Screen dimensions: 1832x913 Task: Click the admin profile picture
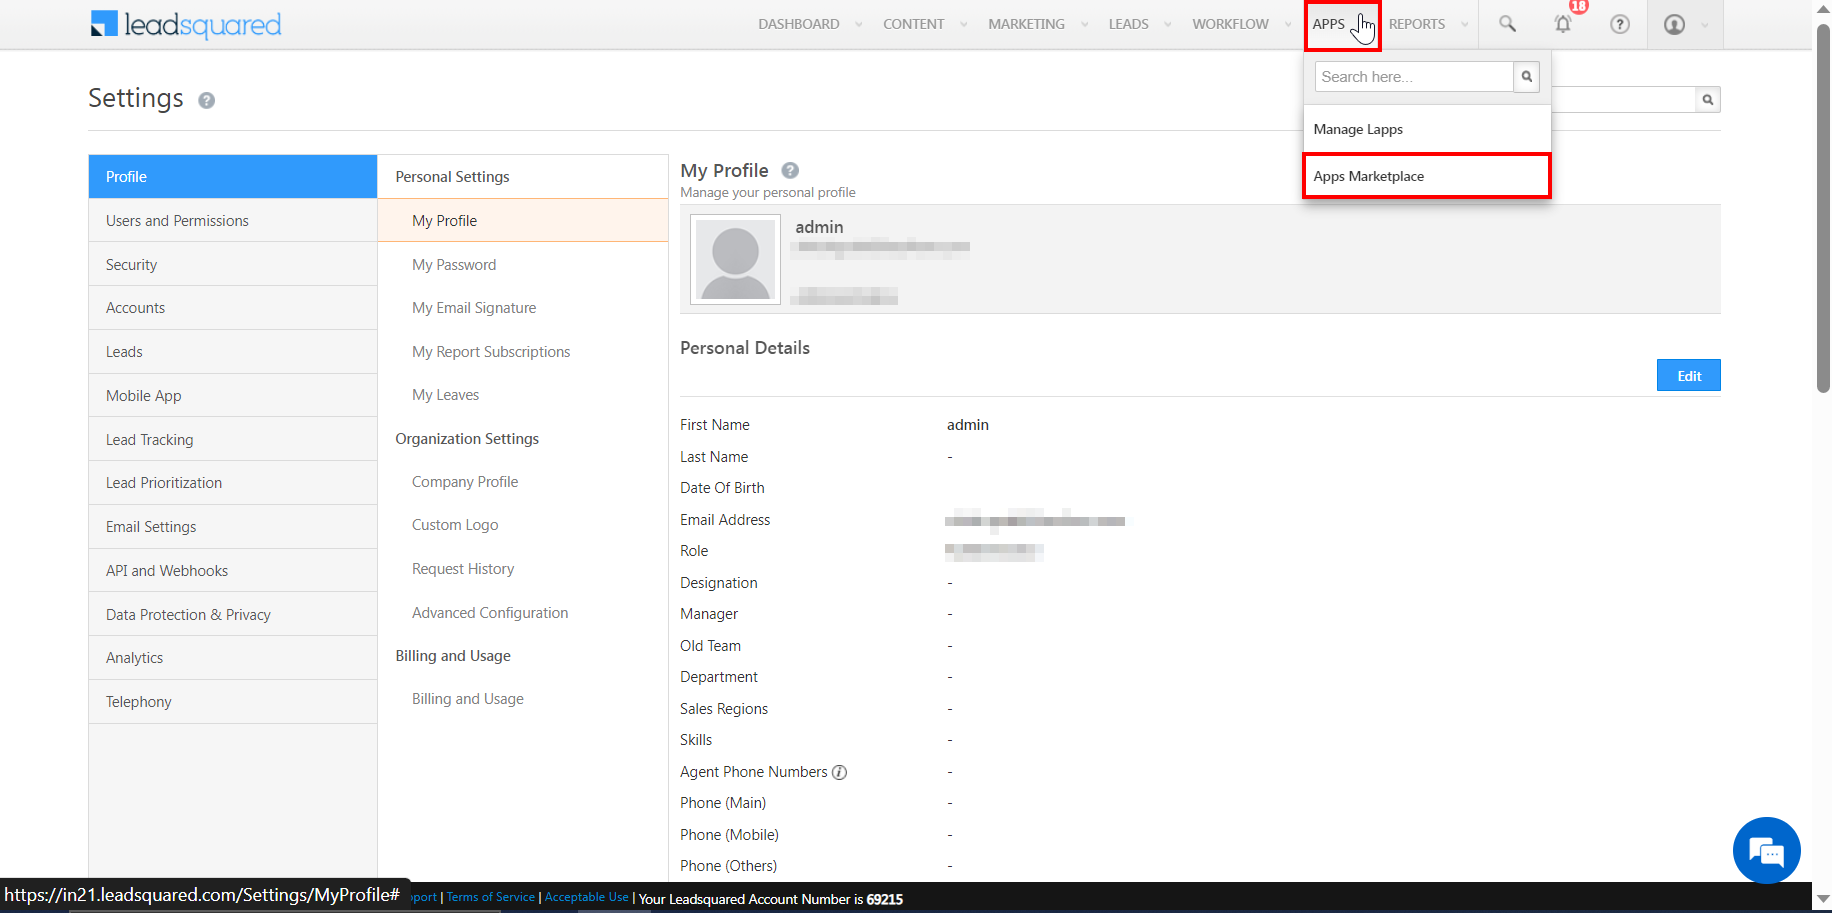point(736,260)
